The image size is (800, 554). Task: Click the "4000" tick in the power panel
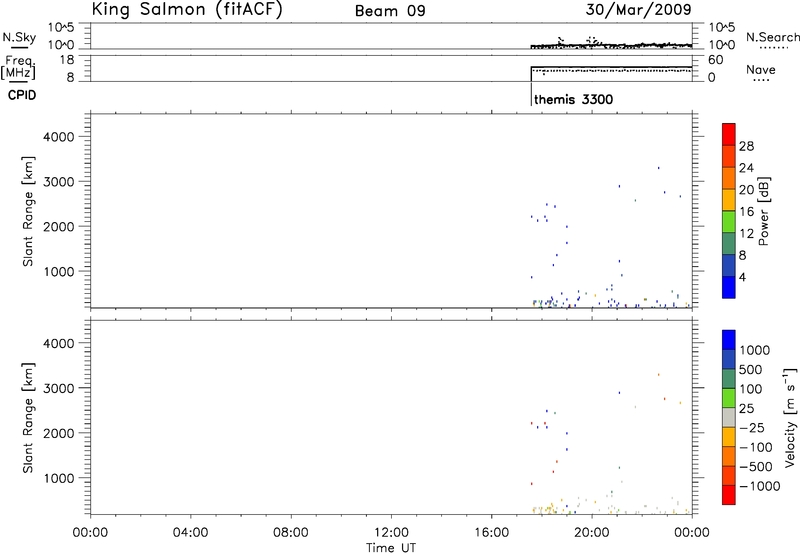tap(59, 137)
